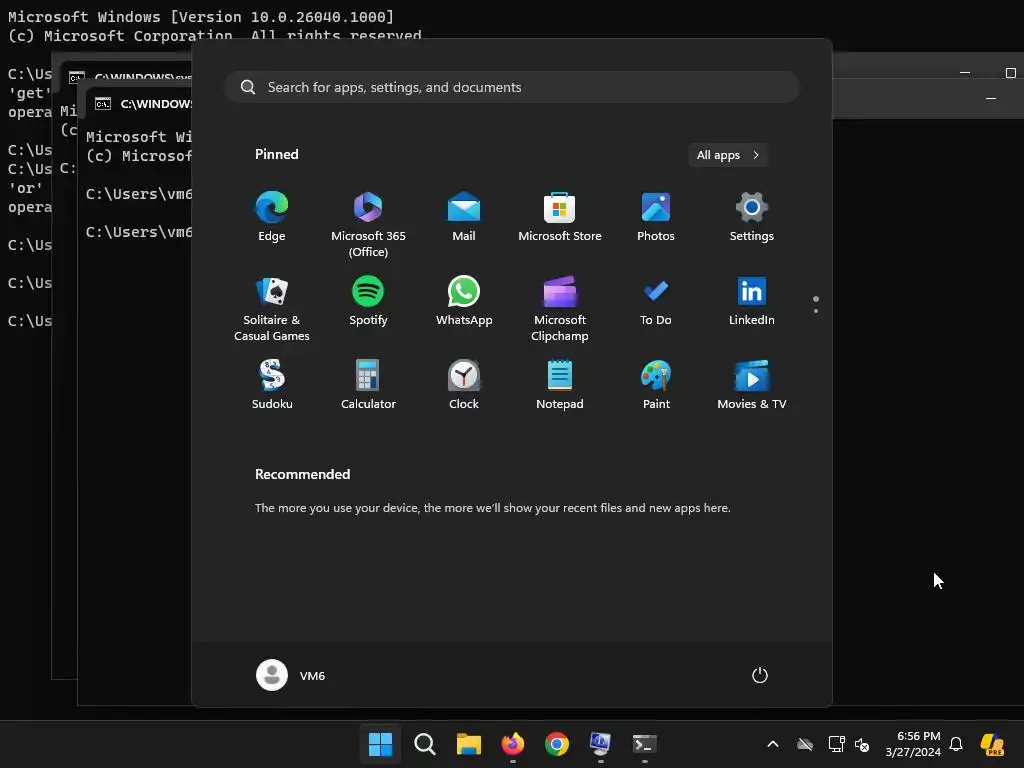Image resolution: width=1024 pixels, height=768 pixels.
Task: Open the Edge pinned app
Action: [272, 217]
